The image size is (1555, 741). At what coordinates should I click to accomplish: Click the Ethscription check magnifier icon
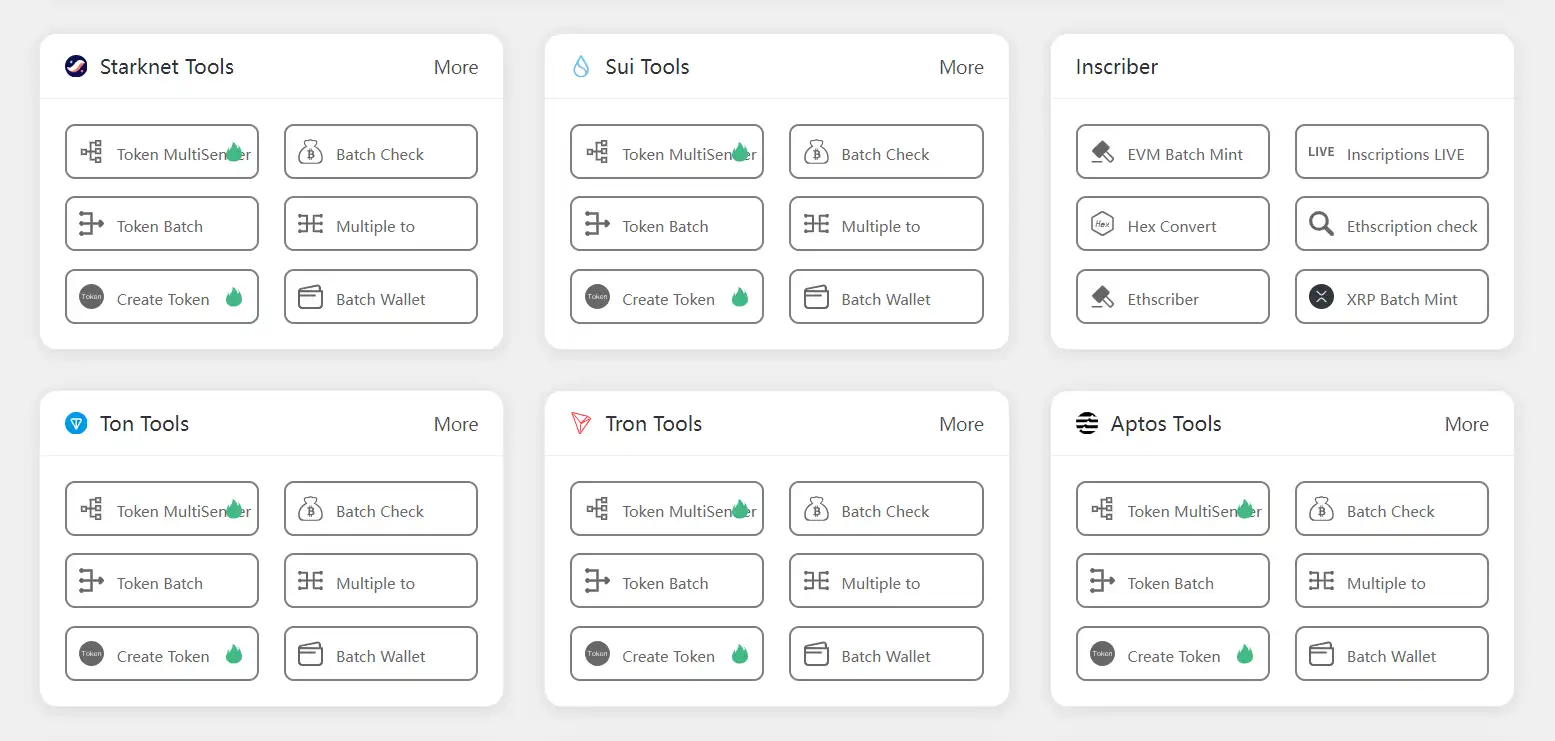tap(1321, 224)
